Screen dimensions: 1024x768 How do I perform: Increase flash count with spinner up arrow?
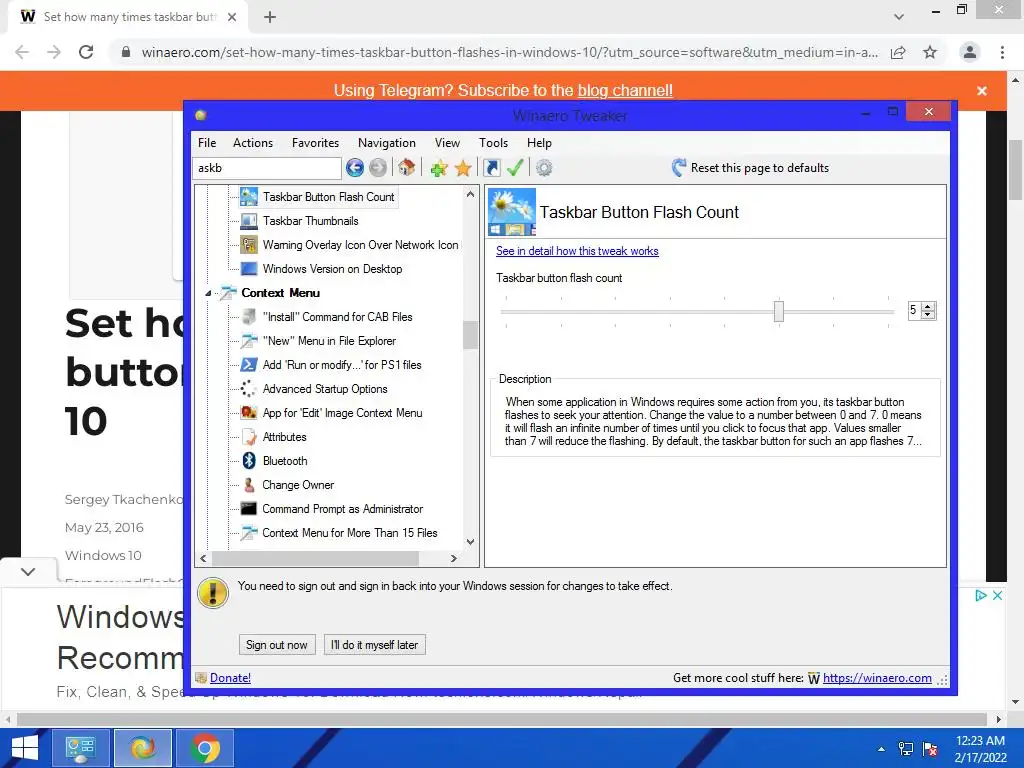928,306
